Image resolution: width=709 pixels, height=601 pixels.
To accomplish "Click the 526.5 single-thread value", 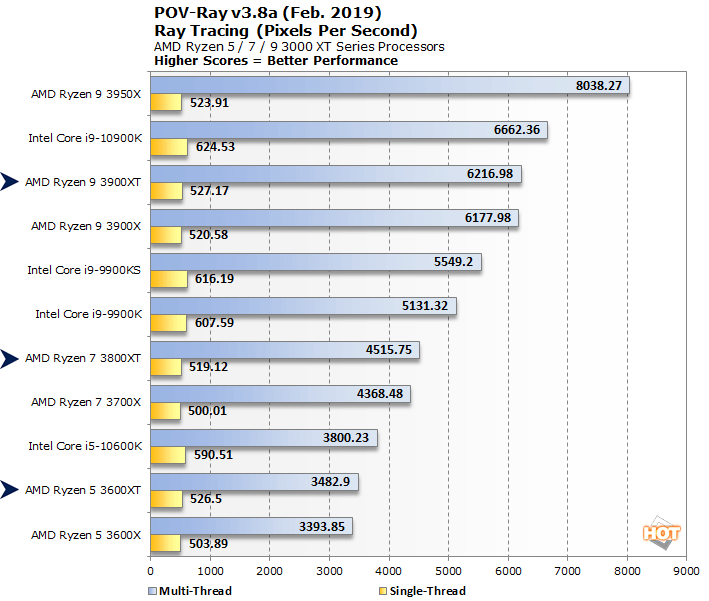I will click(206, 499).
